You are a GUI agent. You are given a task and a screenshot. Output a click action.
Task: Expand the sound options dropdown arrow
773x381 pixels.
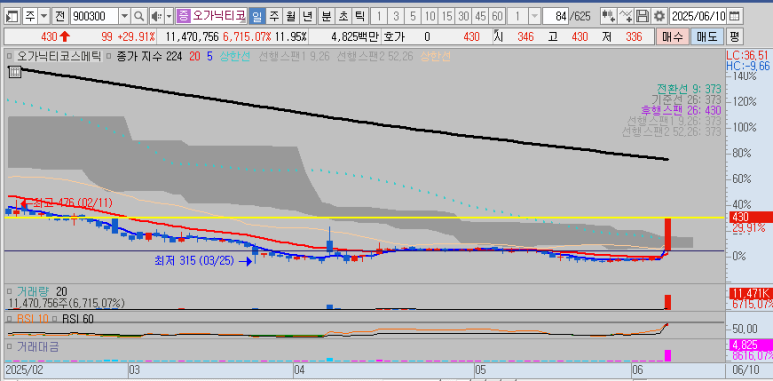[x=169, y=17]
